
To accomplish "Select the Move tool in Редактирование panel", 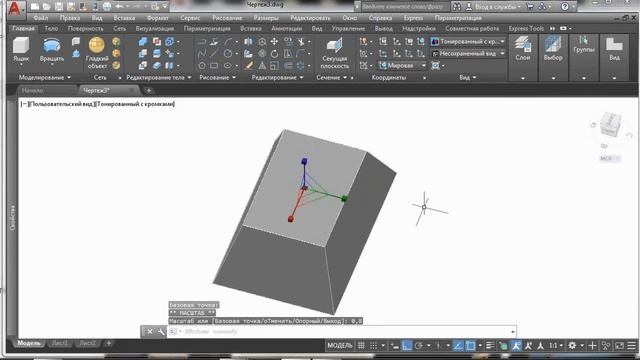I will [274, 42].
